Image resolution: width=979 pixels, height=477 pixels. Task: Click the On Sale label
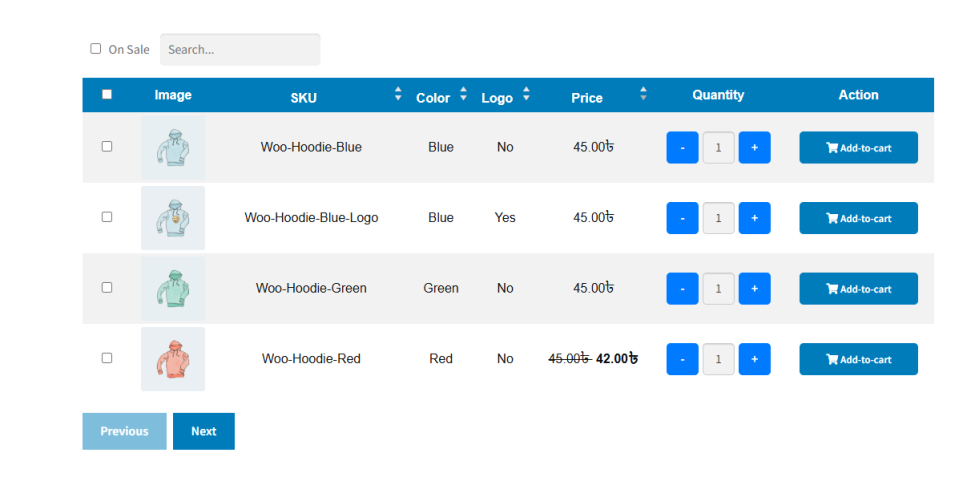tap(129, 49)
